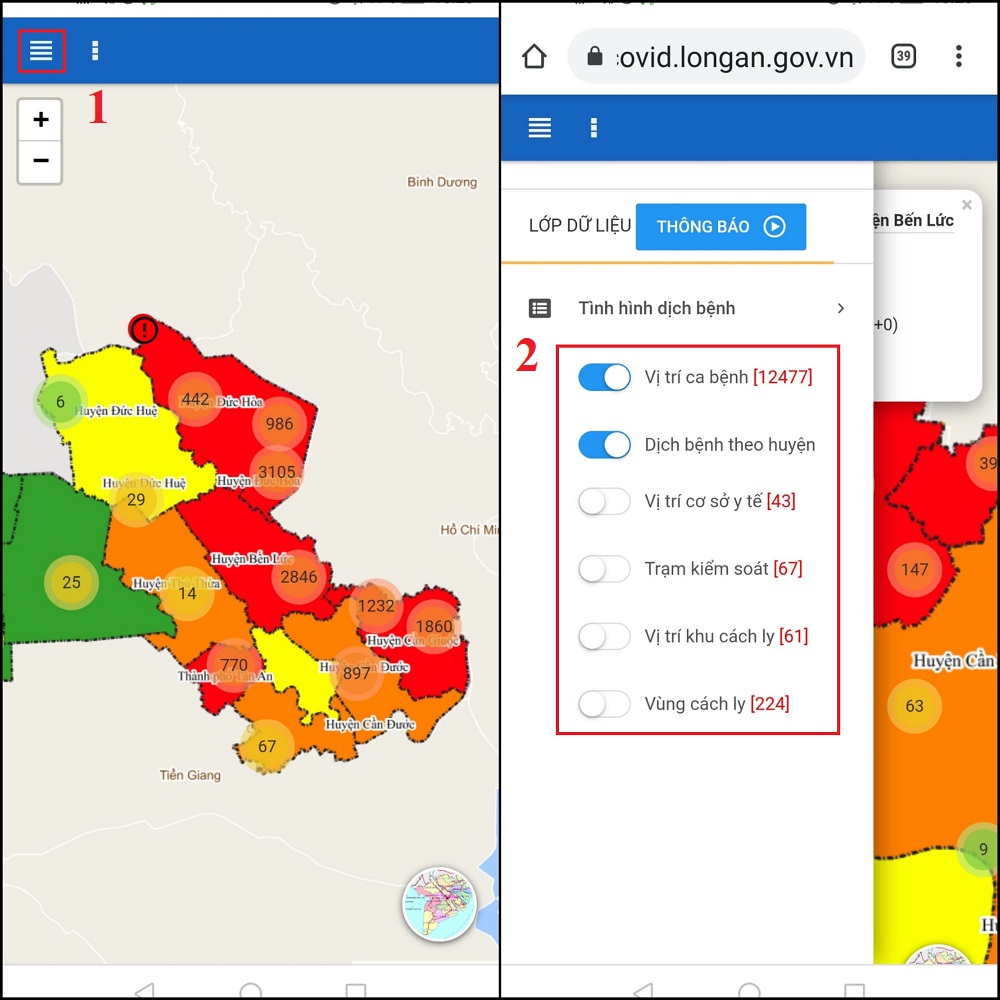Click the Huyện Bến Lức map label
This screenshot has height=1000, width=1000.
(252, 559)
